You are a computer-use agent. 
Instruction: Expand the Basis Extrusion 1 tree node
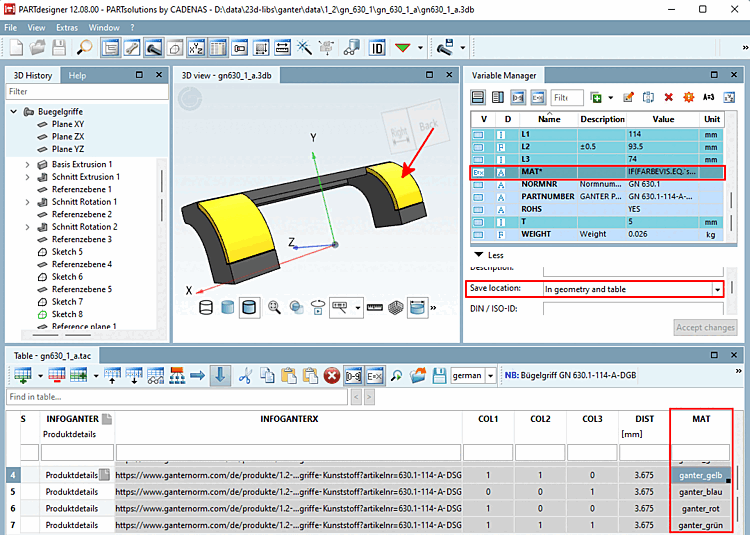pos(26,164)
